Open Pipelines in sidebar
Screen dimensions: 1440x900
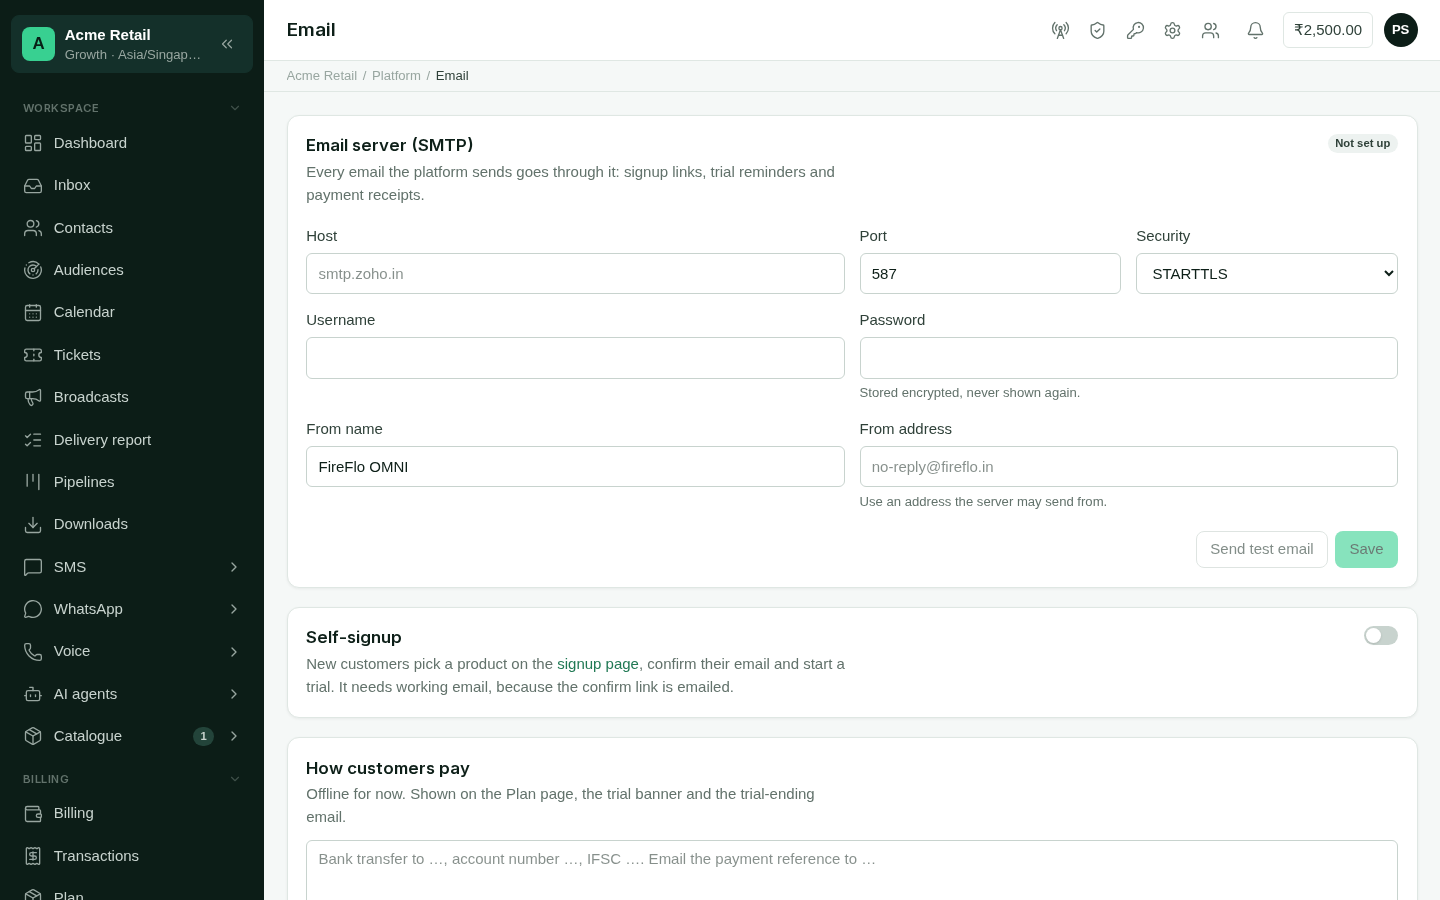click(132, 482)
